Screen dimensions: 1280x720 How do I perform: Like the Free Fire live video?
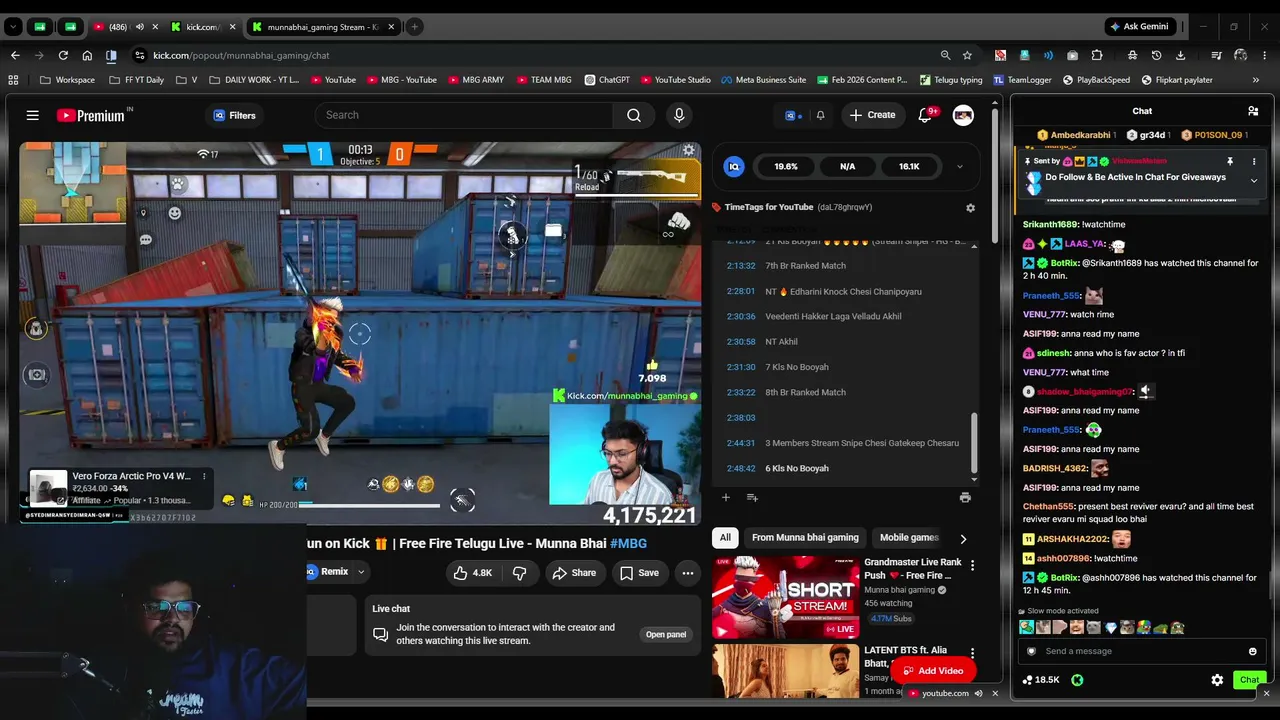pos(472,573)
